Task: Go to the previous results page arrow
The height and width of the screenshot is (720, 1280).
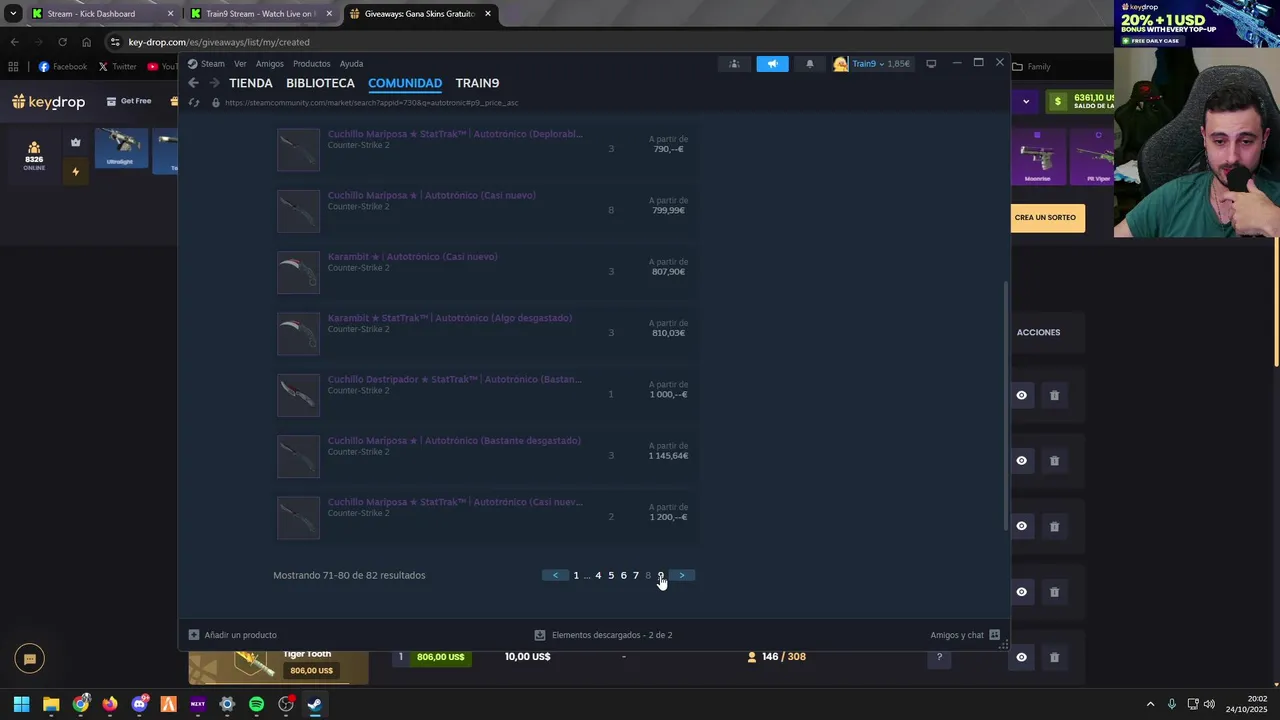Action: (x=555, y=575)
